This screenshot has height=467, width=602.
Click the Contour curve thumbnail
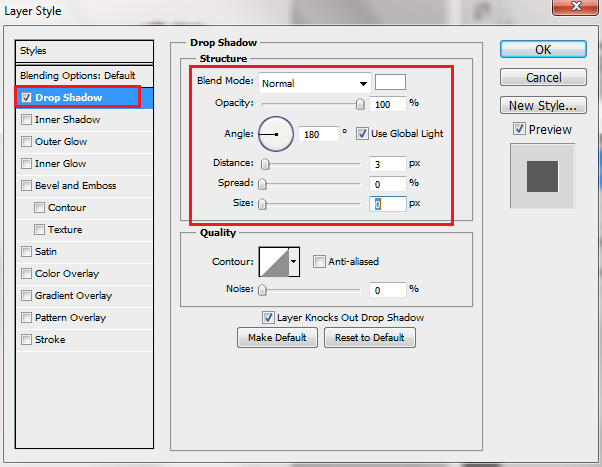[x=274, y=262]
